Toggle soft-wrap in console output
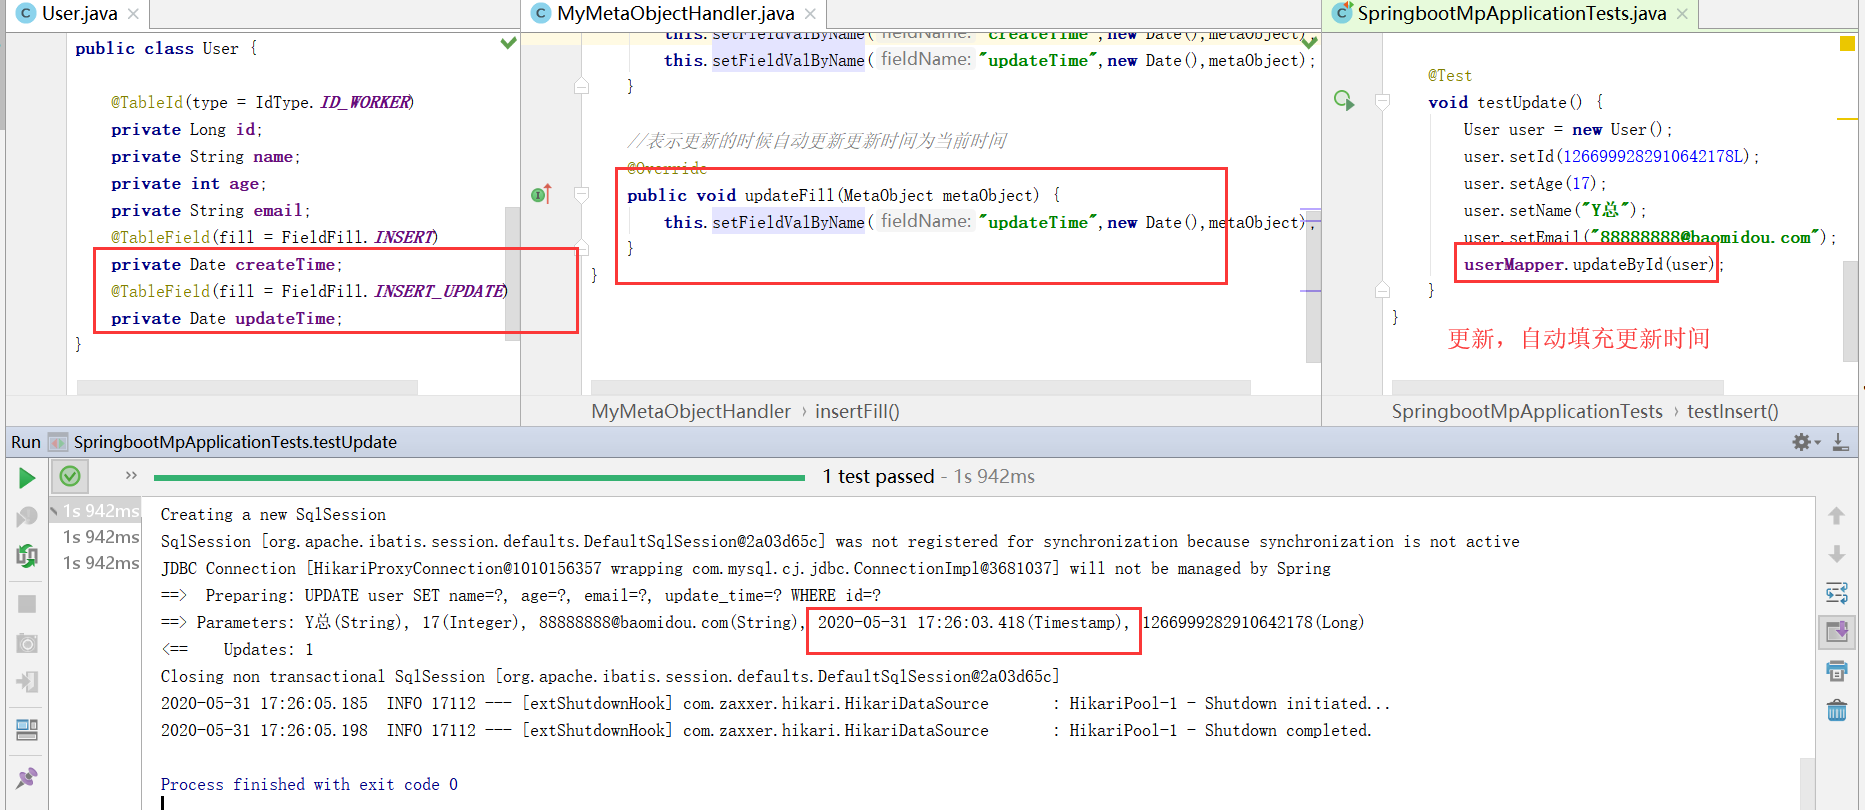The width and height of the screenshot is (1865, 810). [1836, 593]
